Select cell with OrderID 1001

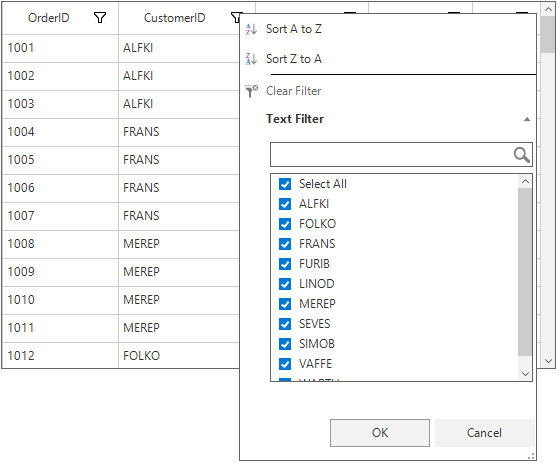[60, 48]
